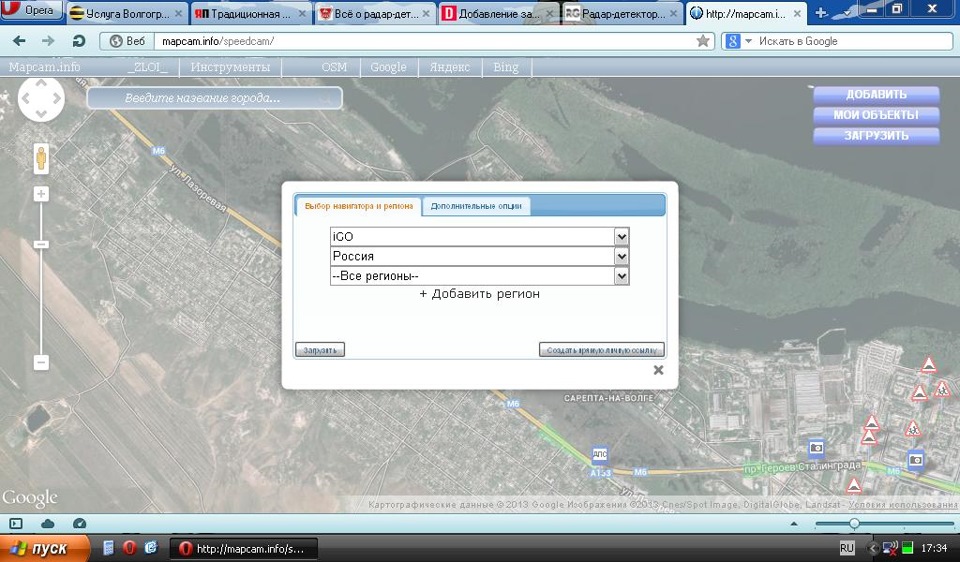The width and height of the screenshot is (960, 562).
Task: Select the Яндекс map layer
Action: (x=450, y=67)
